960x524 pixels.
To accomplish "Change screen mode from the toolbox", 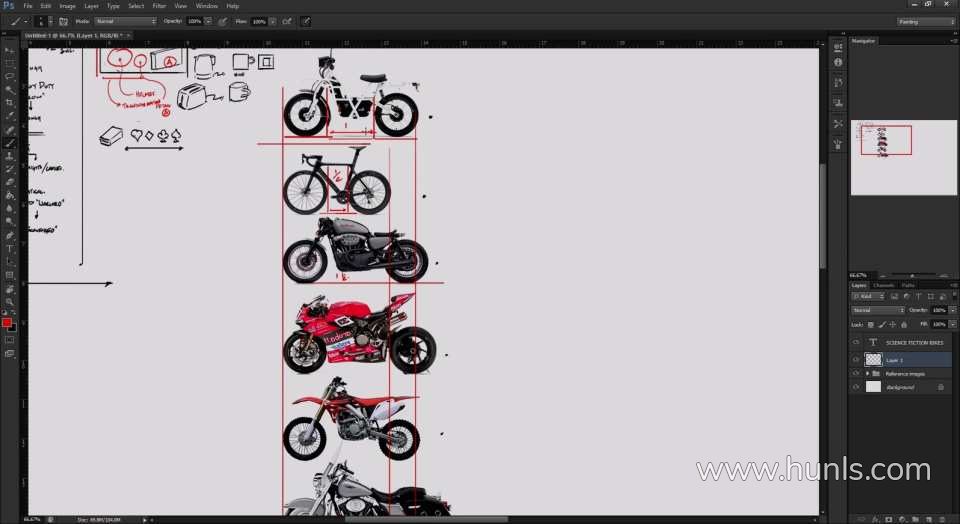I will coord(9,353).
